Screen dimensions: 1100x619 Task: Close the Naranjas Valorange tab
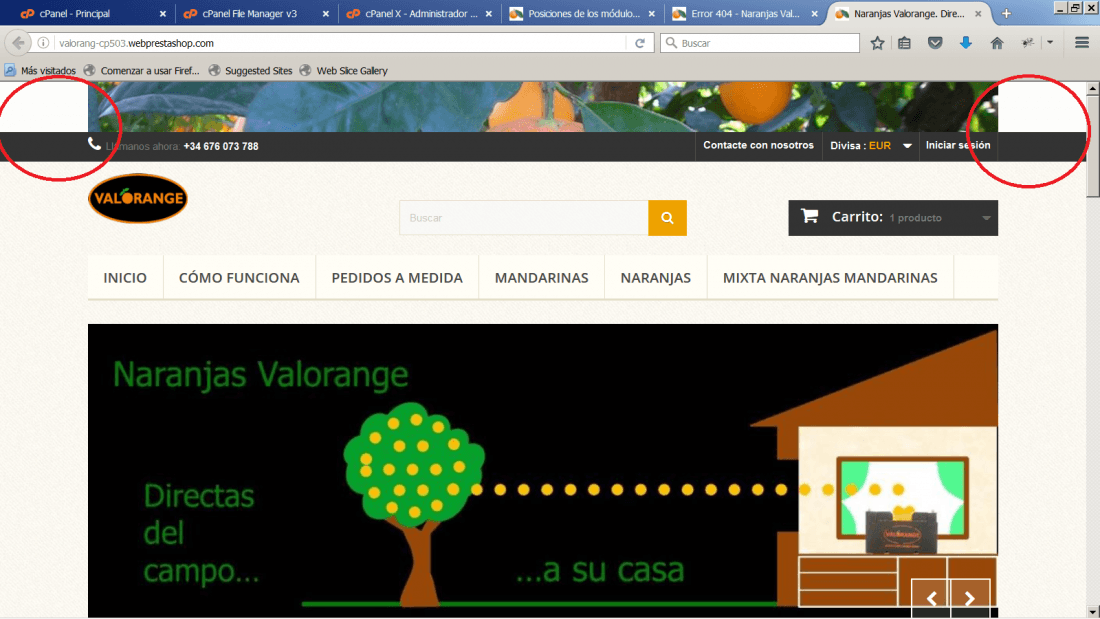[x=978, y=13]
